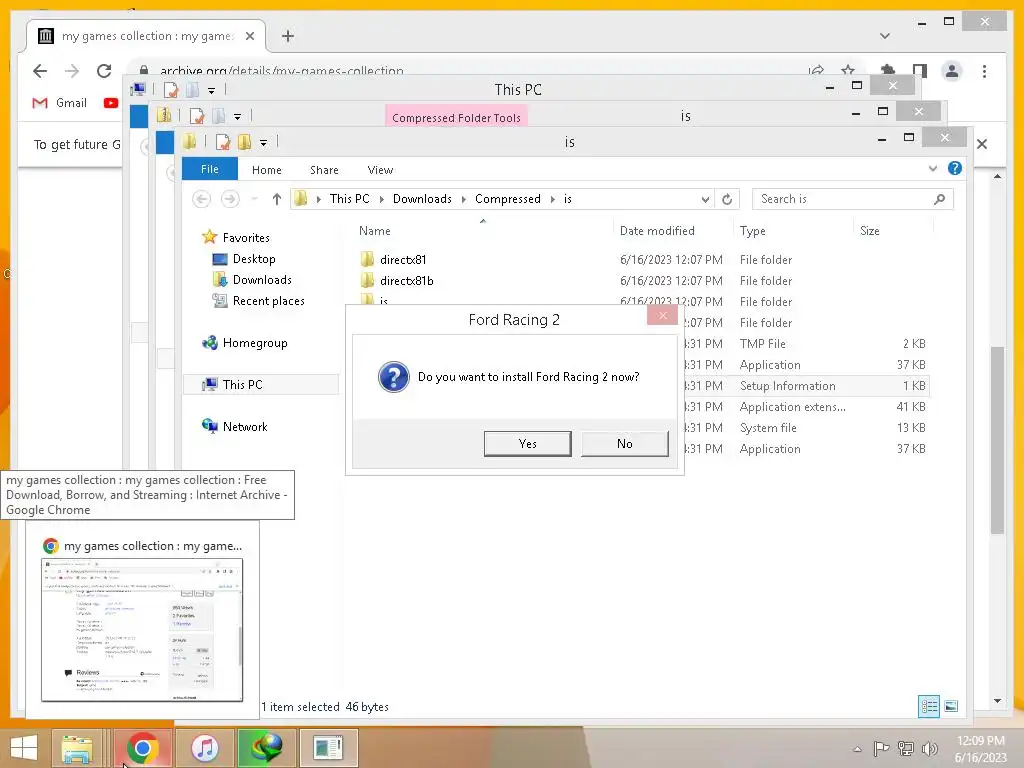This screenshot has width=1024, height=768.
Task: Switch to details view layout
Action: tap(929, 706)
